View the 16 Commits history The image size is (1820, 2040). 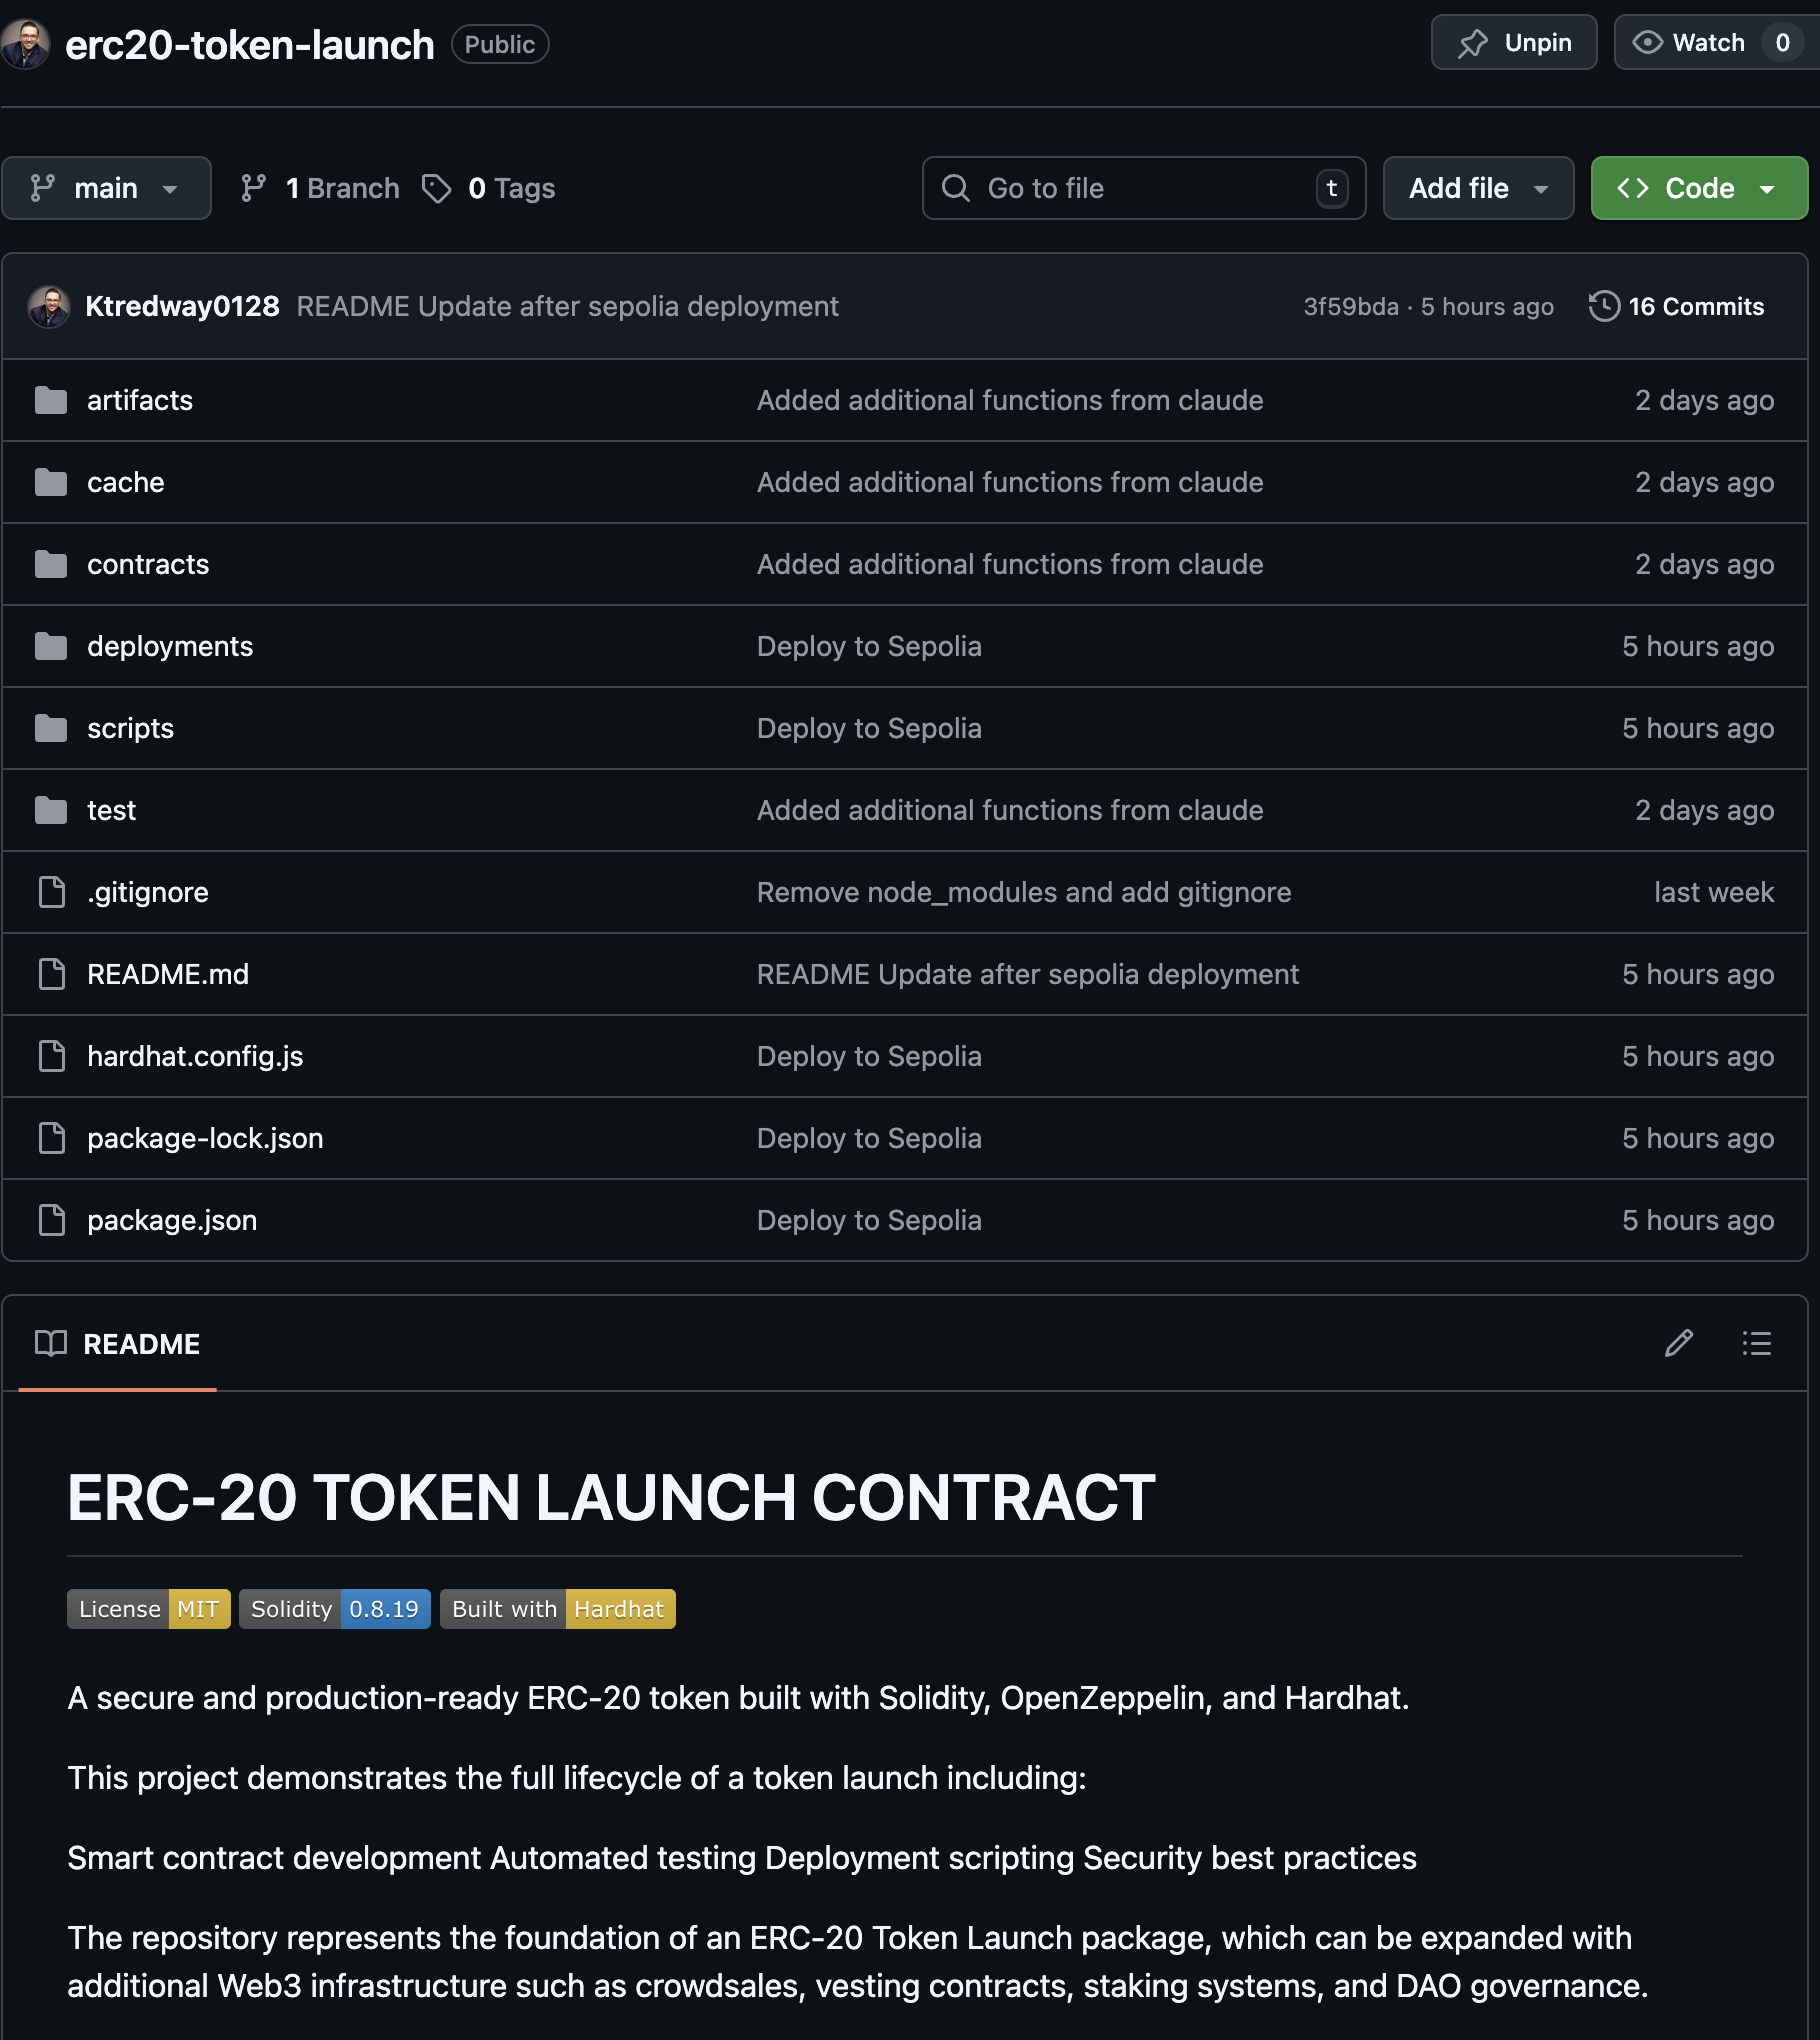pyautogui.click(x=1695, y=306)
